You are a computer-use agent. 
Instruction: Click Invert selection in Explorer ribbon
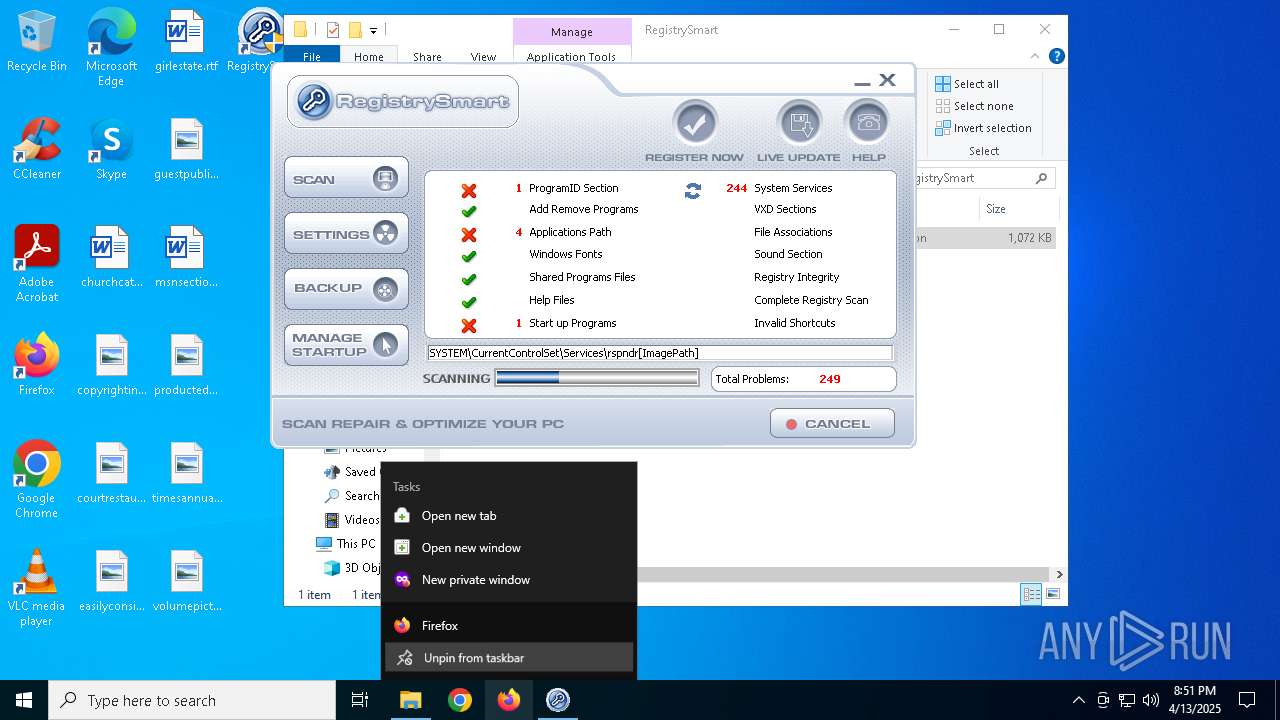point(983,128)
